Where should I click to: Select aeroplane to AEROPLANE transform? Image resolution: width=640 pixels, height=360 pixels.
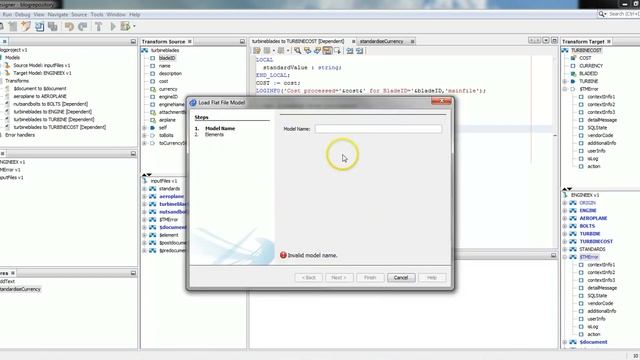point(40,96)
